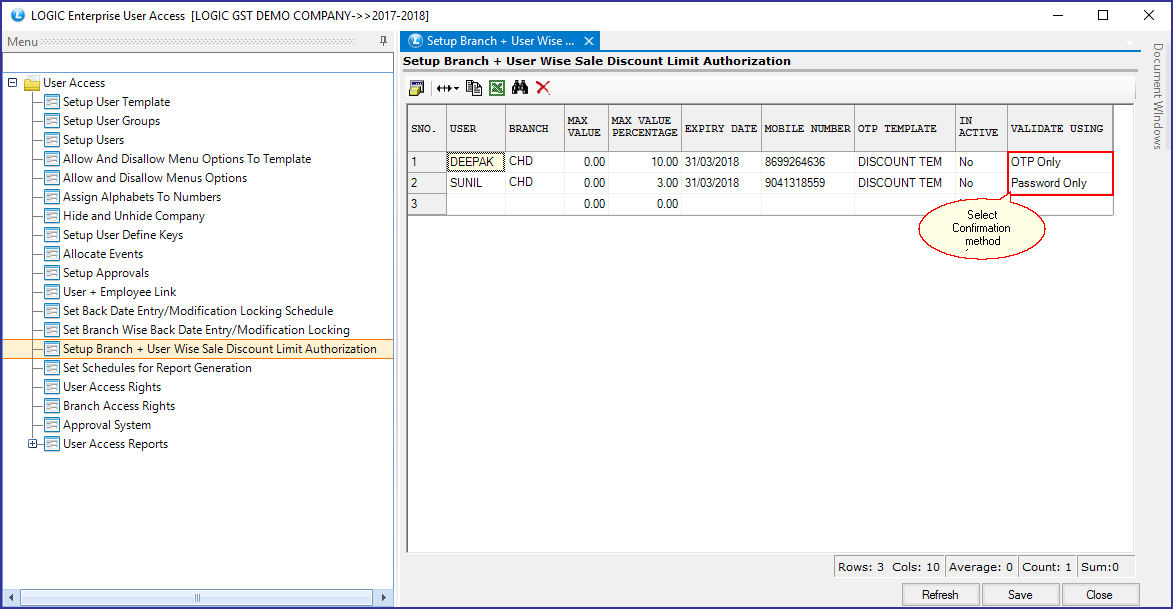Pin the Menu panel with the pushpin

(x=383, y=41)
